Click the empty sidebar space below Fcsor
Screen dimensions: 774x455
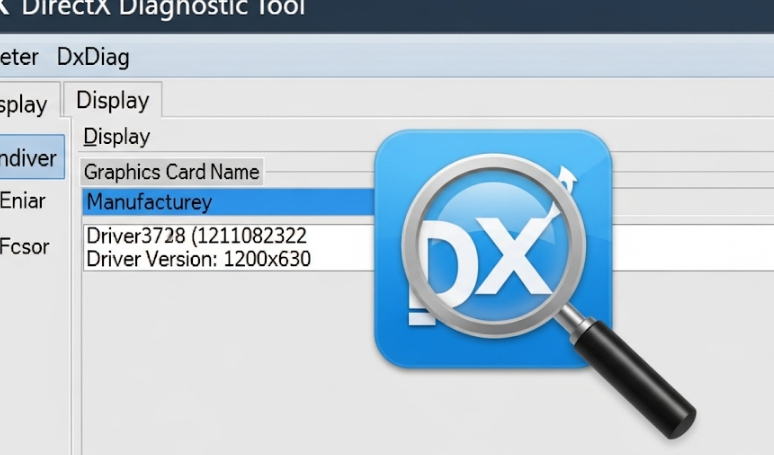[30, 360]
